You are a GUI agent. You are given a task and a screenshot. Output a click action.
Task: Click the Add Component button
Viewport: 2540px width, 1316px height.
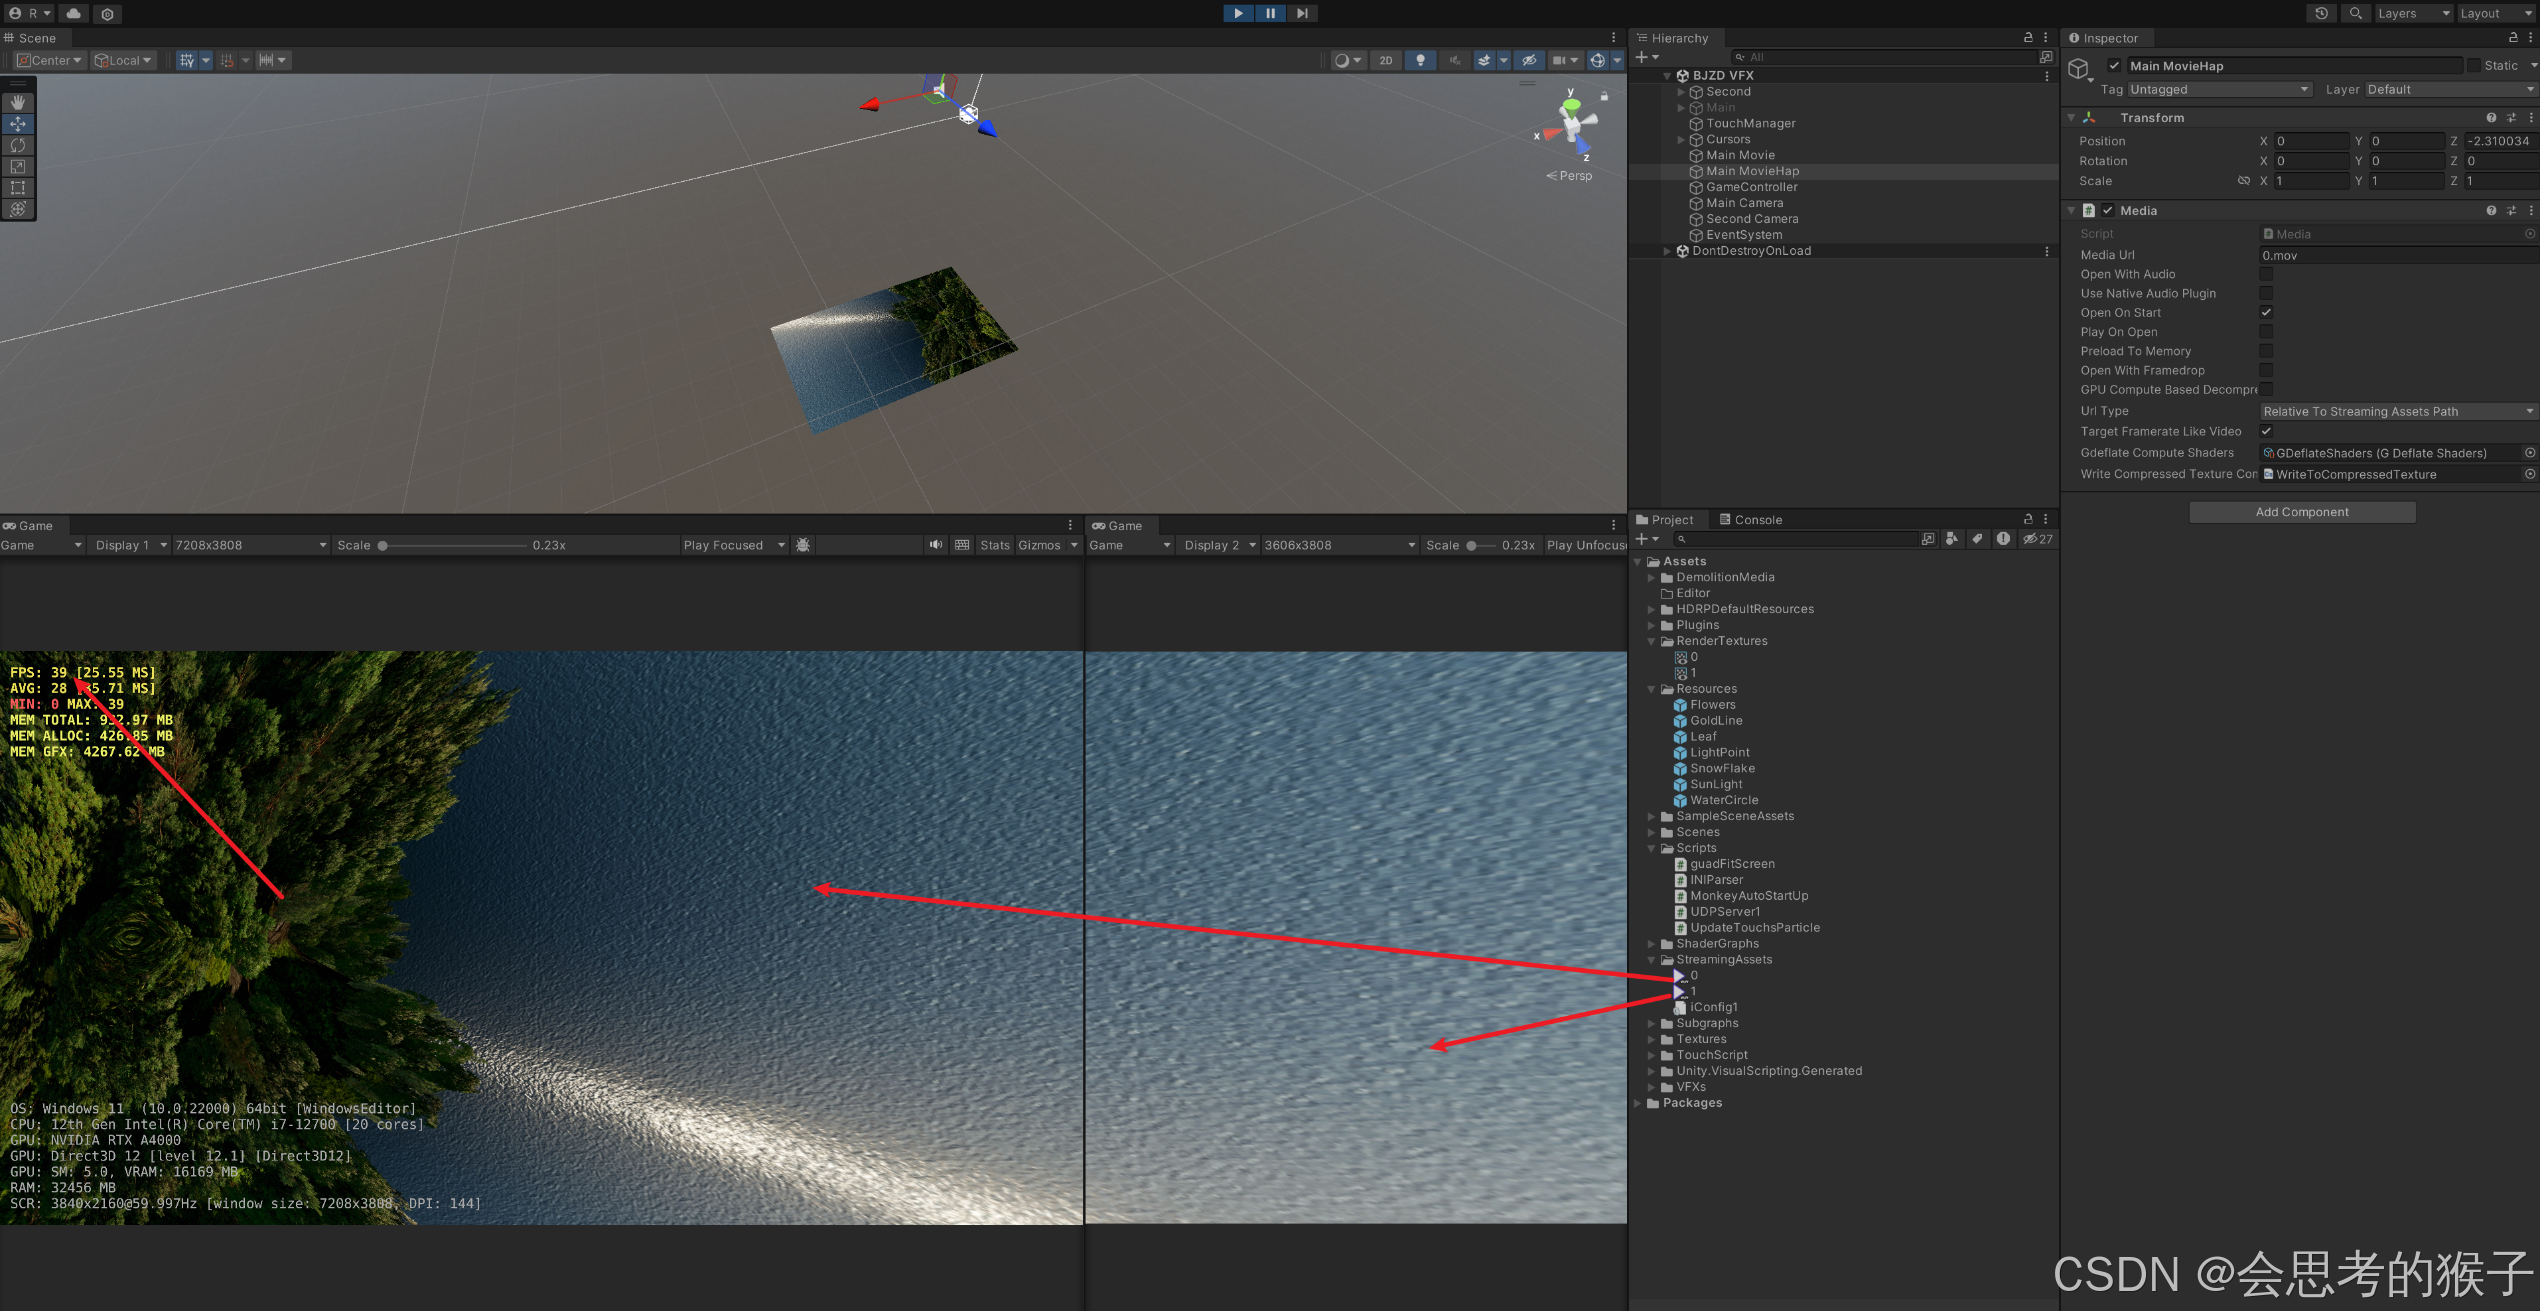pos(2301,512)
